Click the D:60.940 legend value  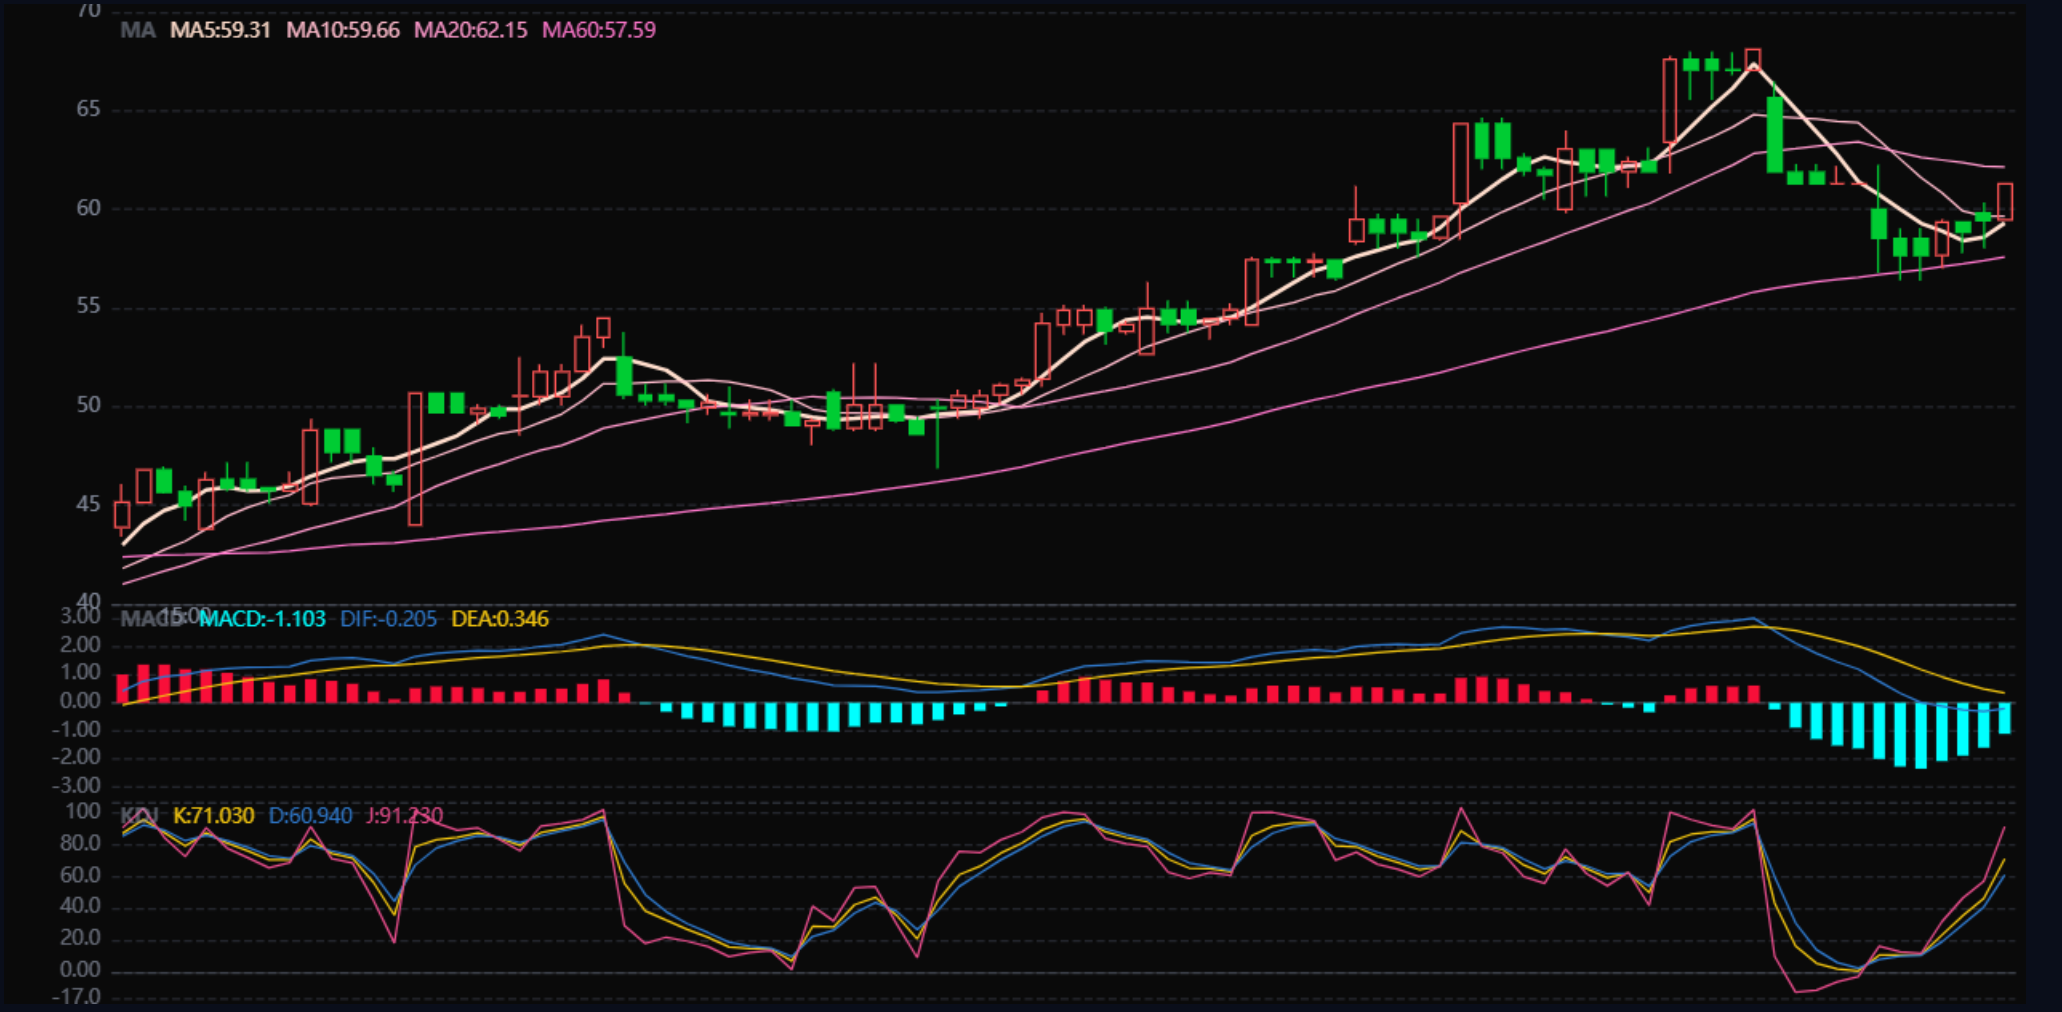[310, 816]
